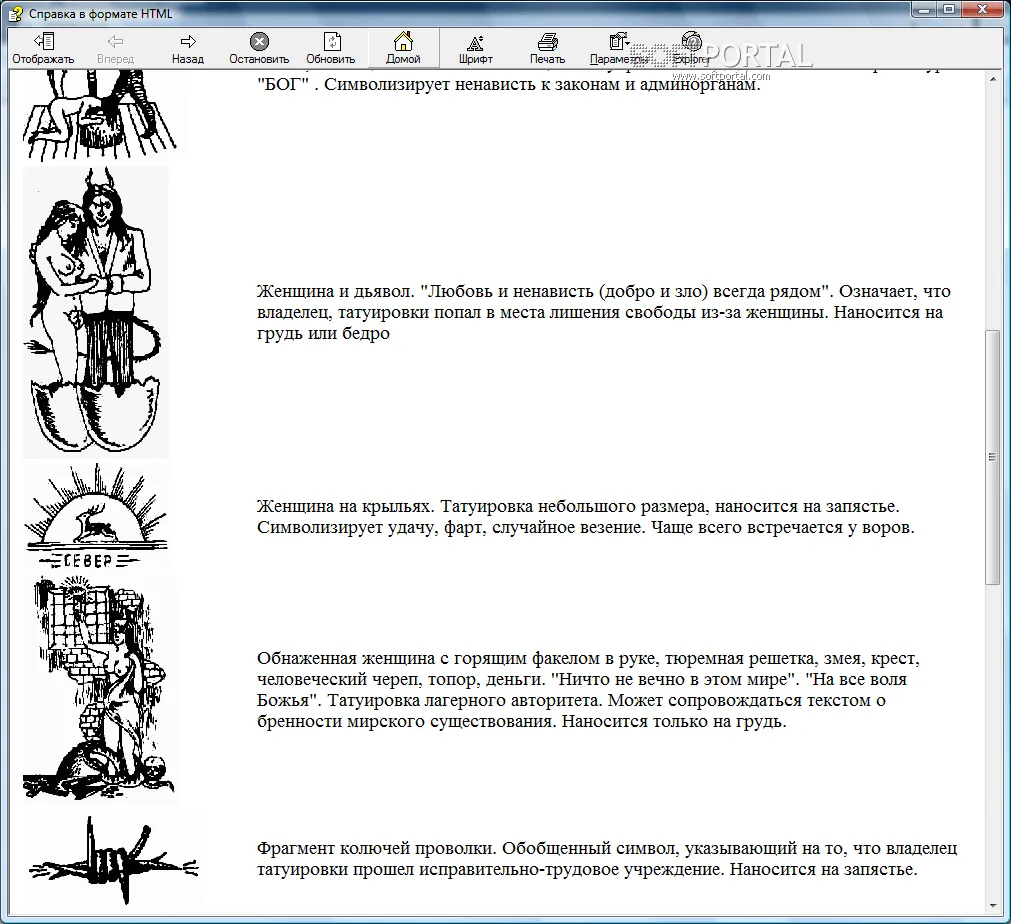This screenshot has width=1011, height=924.
Task: Open the home page via Домой
Action: tap(403, 48)
